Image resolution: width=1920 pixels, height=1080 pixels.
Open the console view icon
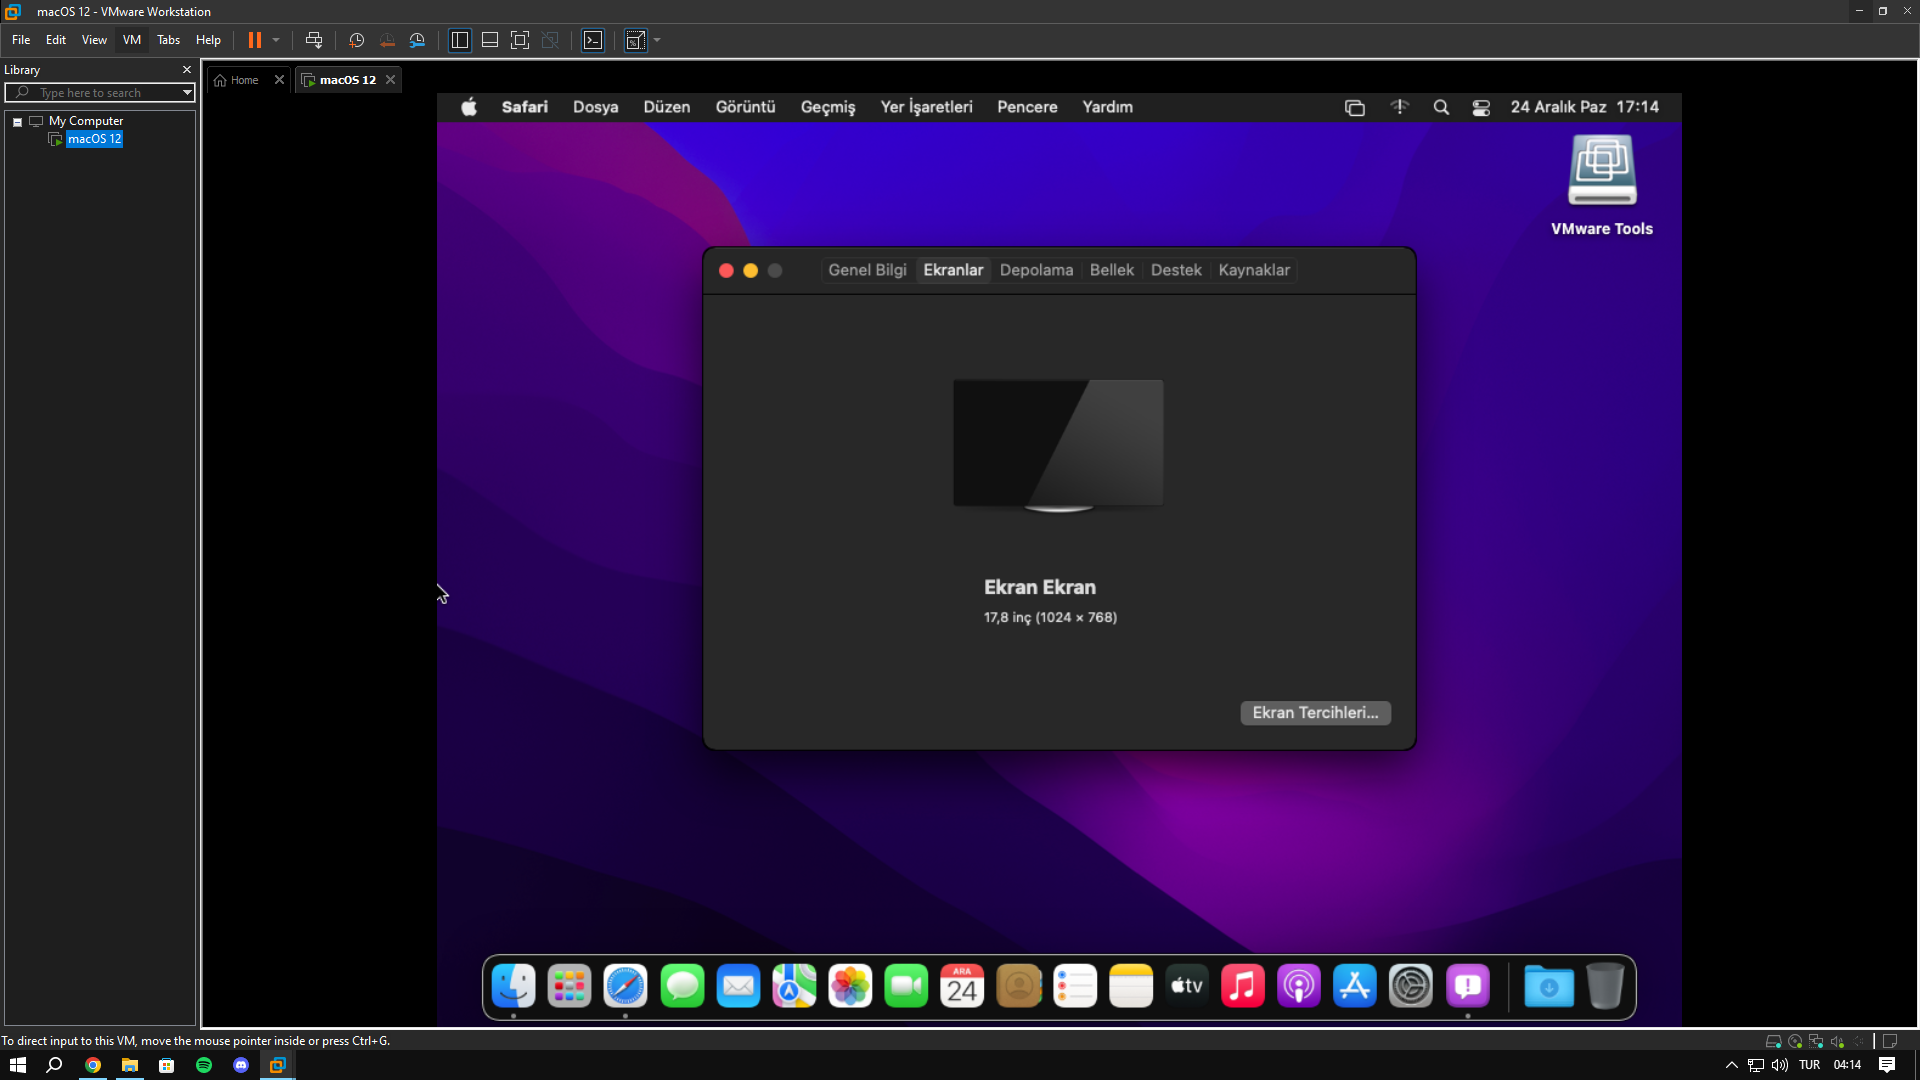click(593, 40)
